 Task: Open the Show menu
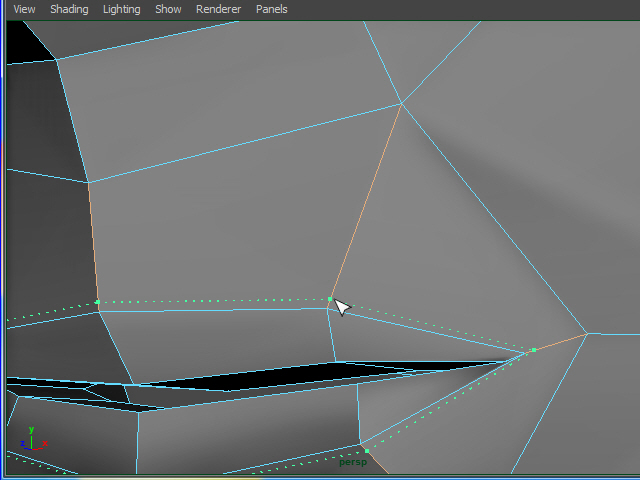pyautogui.click(x=168, y=9)
